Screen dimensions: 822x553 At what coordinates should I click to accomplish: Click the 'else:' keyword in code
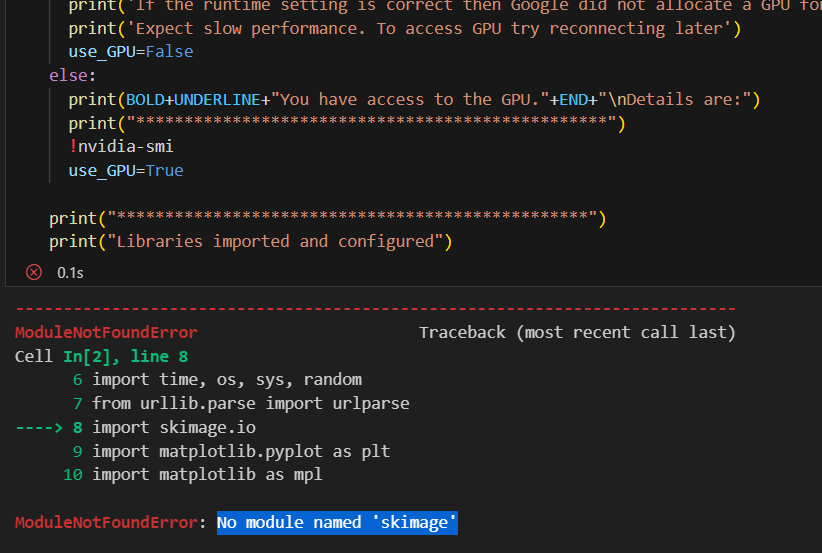pos(70,75)
